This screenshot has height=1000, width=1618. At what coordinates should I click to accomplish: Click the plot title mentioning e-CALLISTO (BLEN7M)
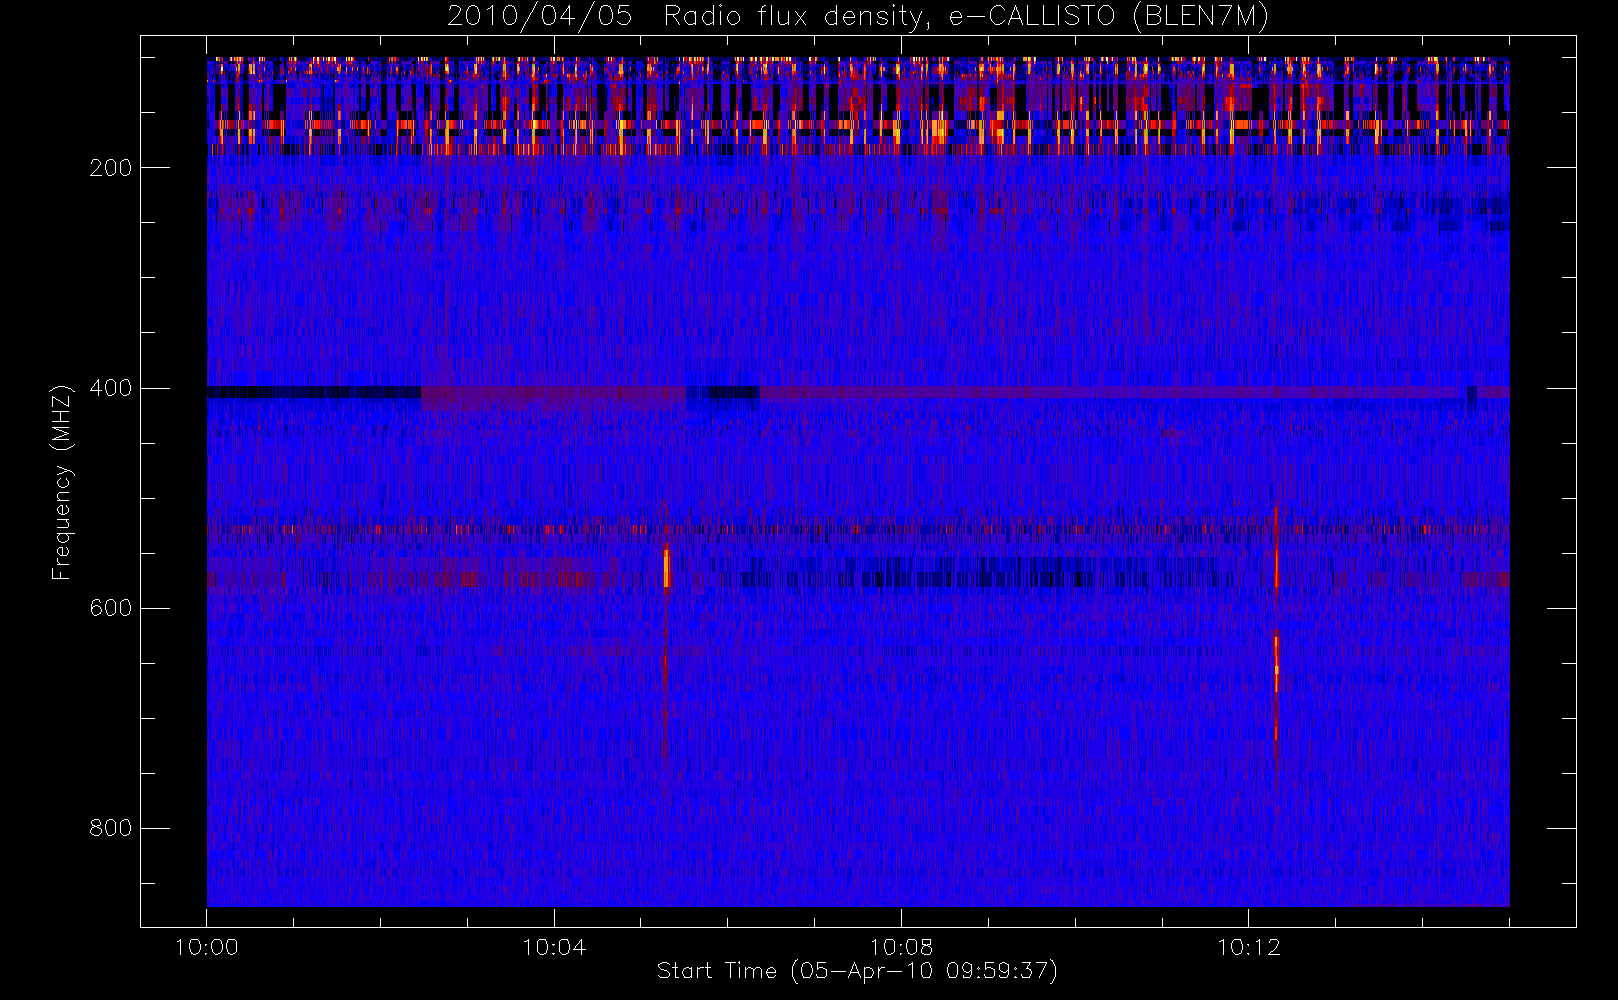coord(857,16)
